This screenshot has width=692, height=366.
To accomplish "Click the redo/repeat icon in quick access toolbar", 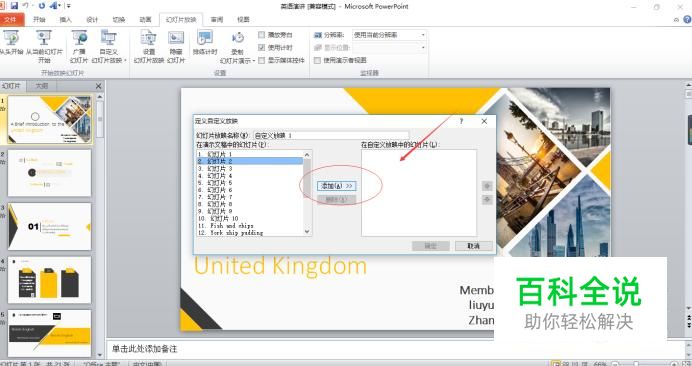I will coord(42,6).
